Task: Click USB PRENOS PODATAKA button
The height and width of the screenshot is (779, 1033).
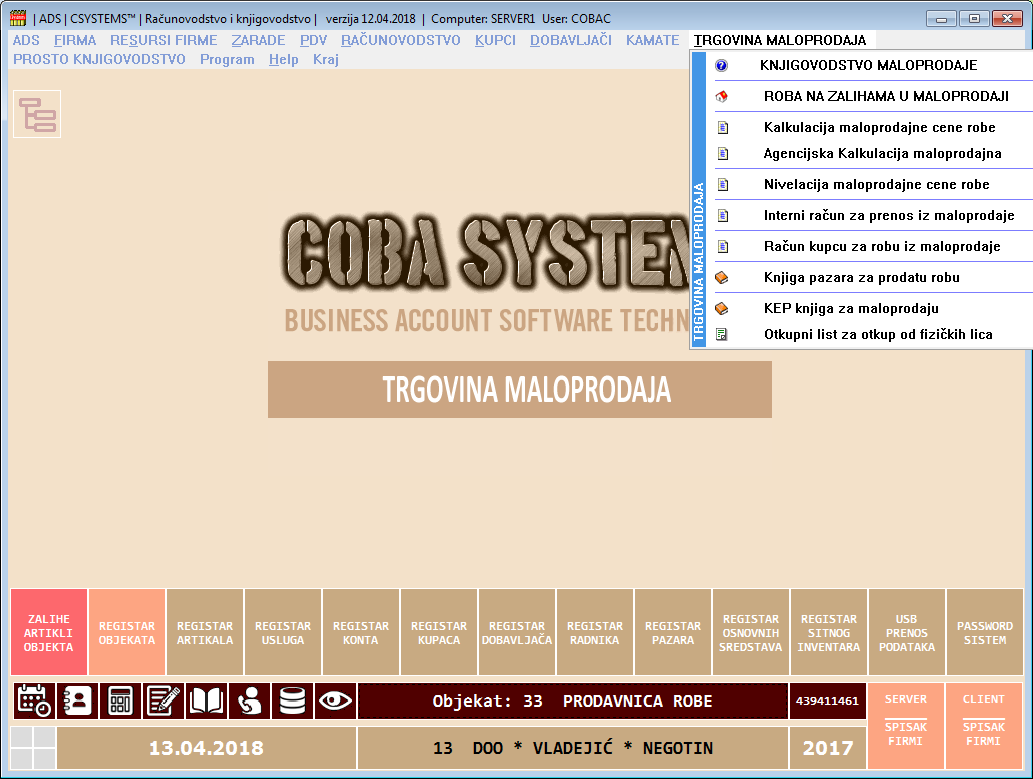Action: coord(907,633)
